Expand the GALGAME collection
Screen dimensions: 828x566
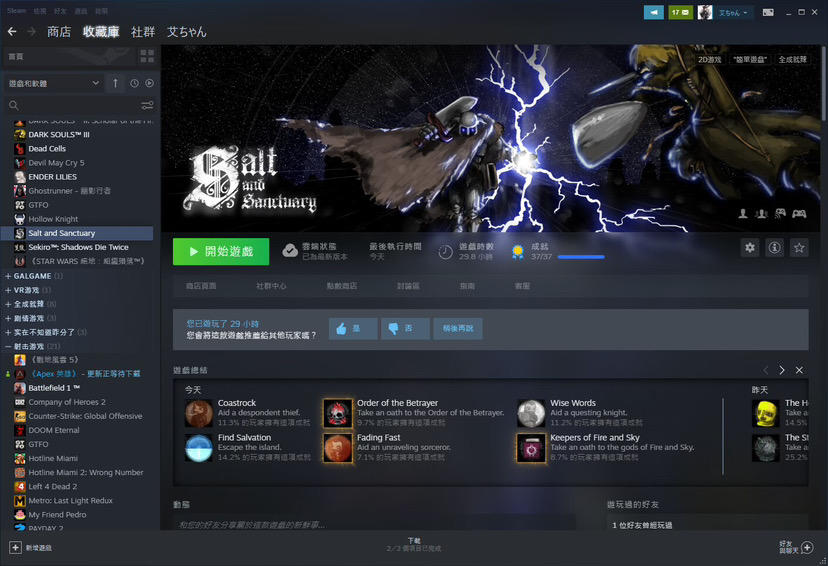(x=8, y=276)
